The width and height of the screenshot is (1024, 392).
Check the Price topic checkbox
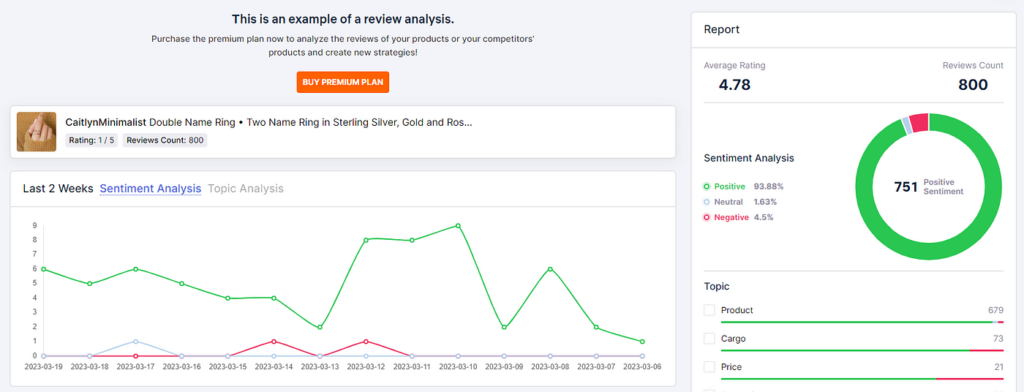(709, 367)
